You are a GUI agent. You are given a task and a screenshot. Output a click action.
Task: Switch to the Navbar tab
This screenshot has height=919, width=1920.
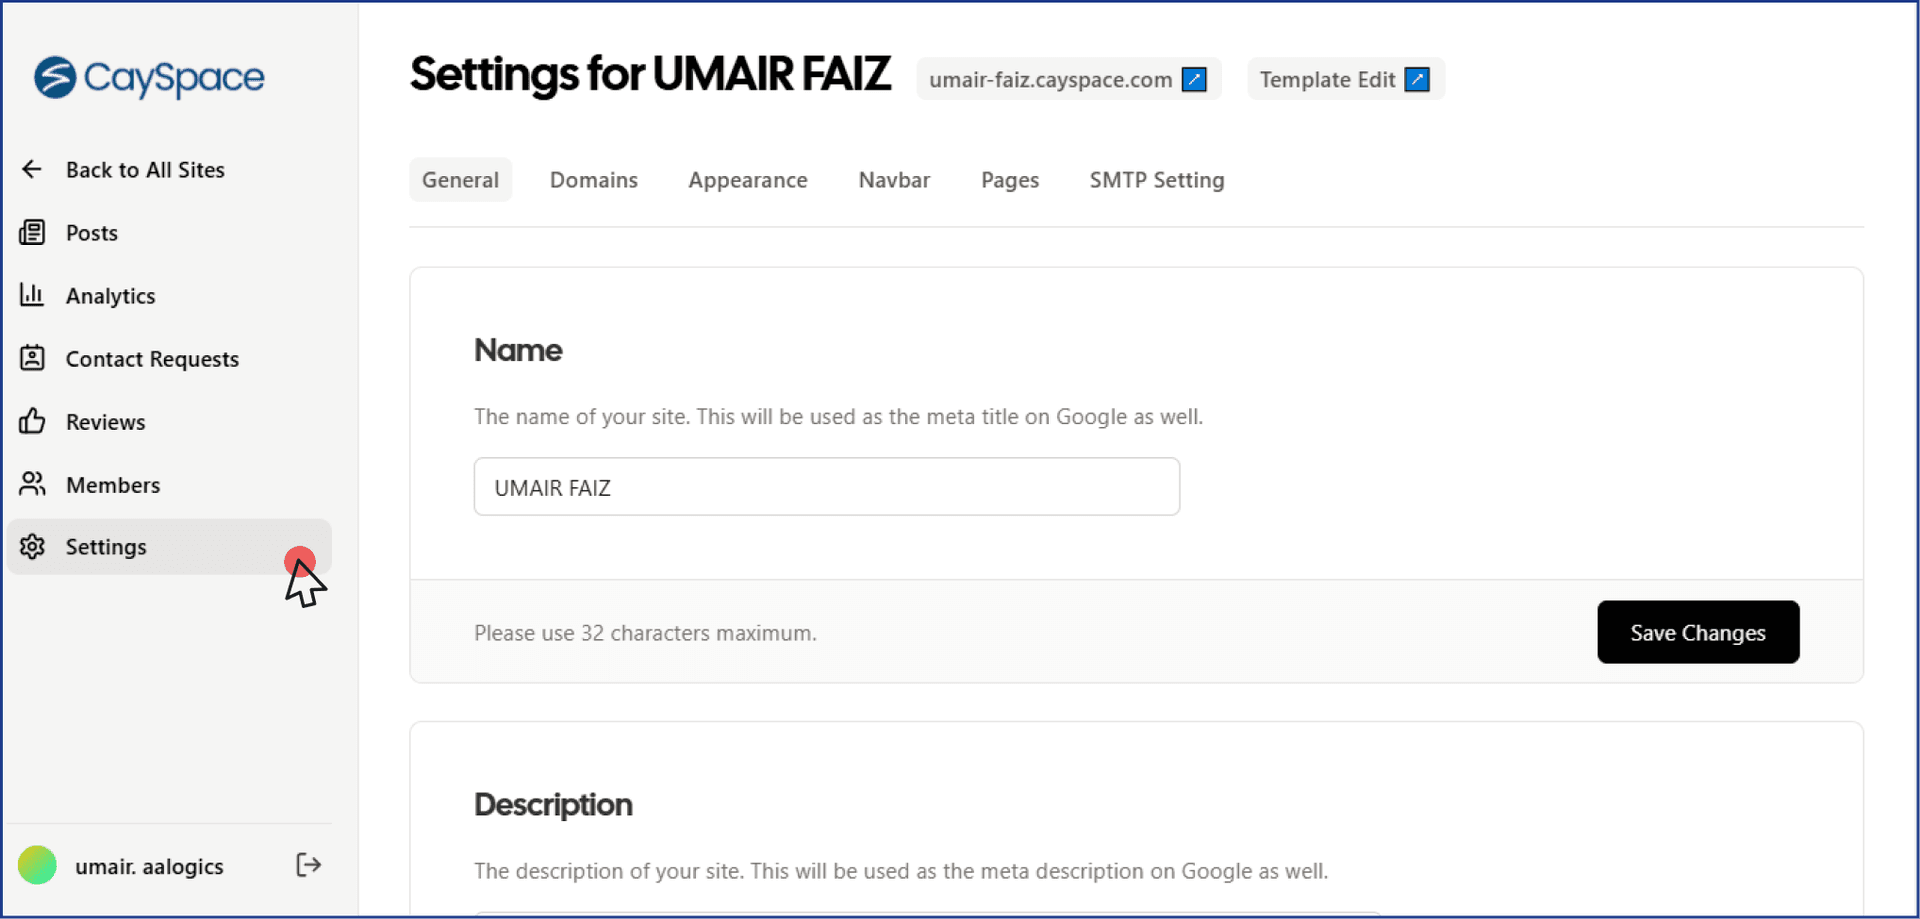894,180
